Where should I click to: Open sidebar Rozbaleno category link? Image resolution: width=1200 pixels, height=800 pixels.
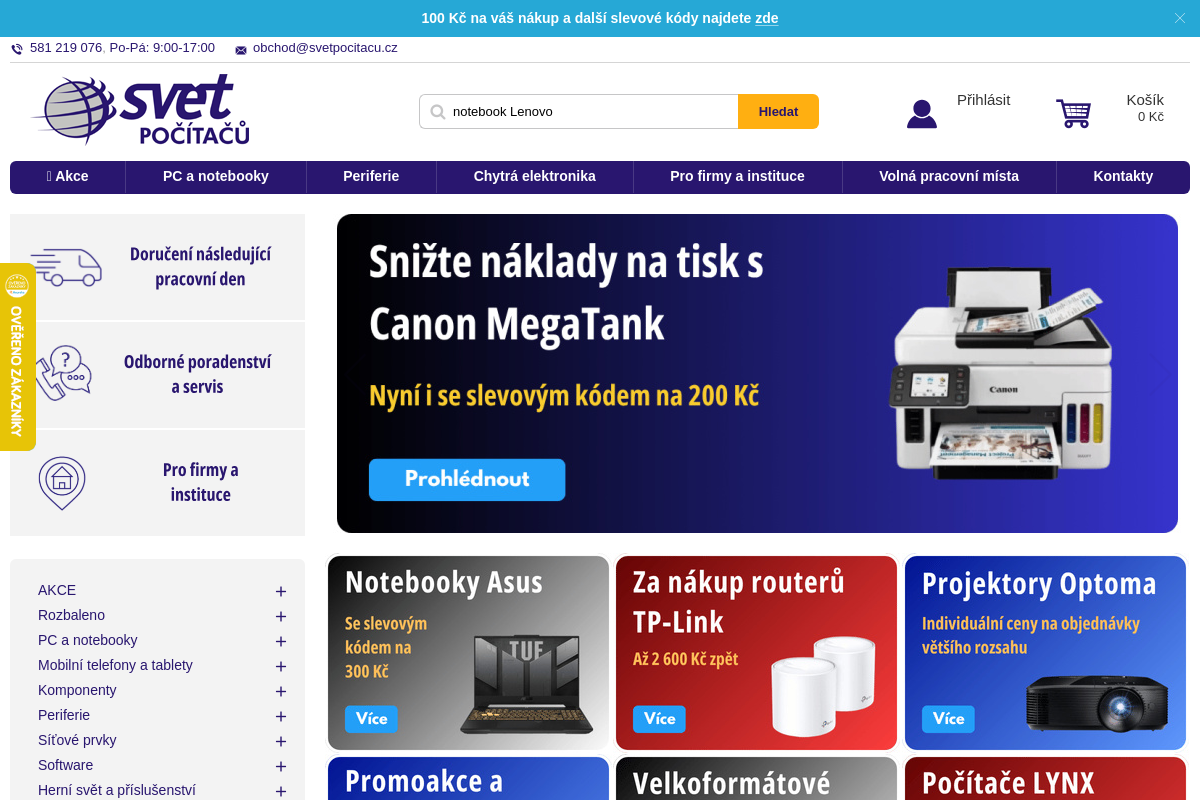71,615
